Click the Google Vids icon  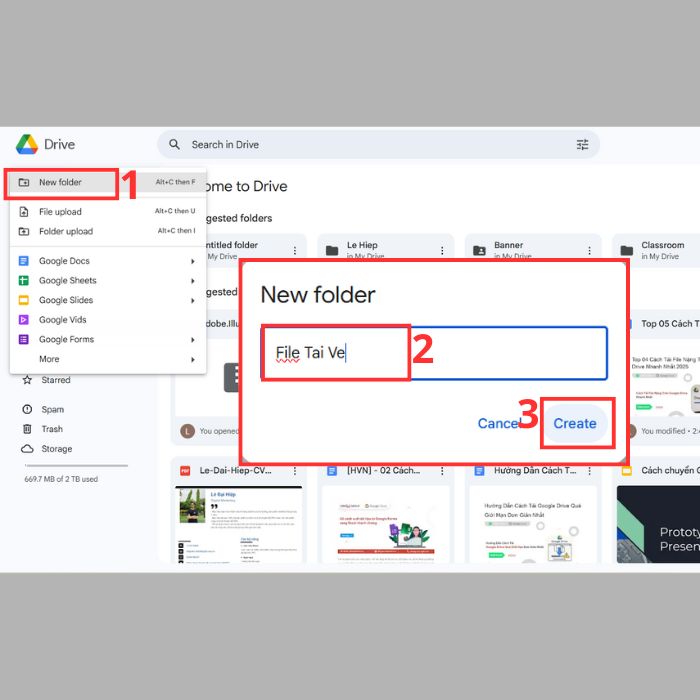pyautogui.click(x=24, y=320)
